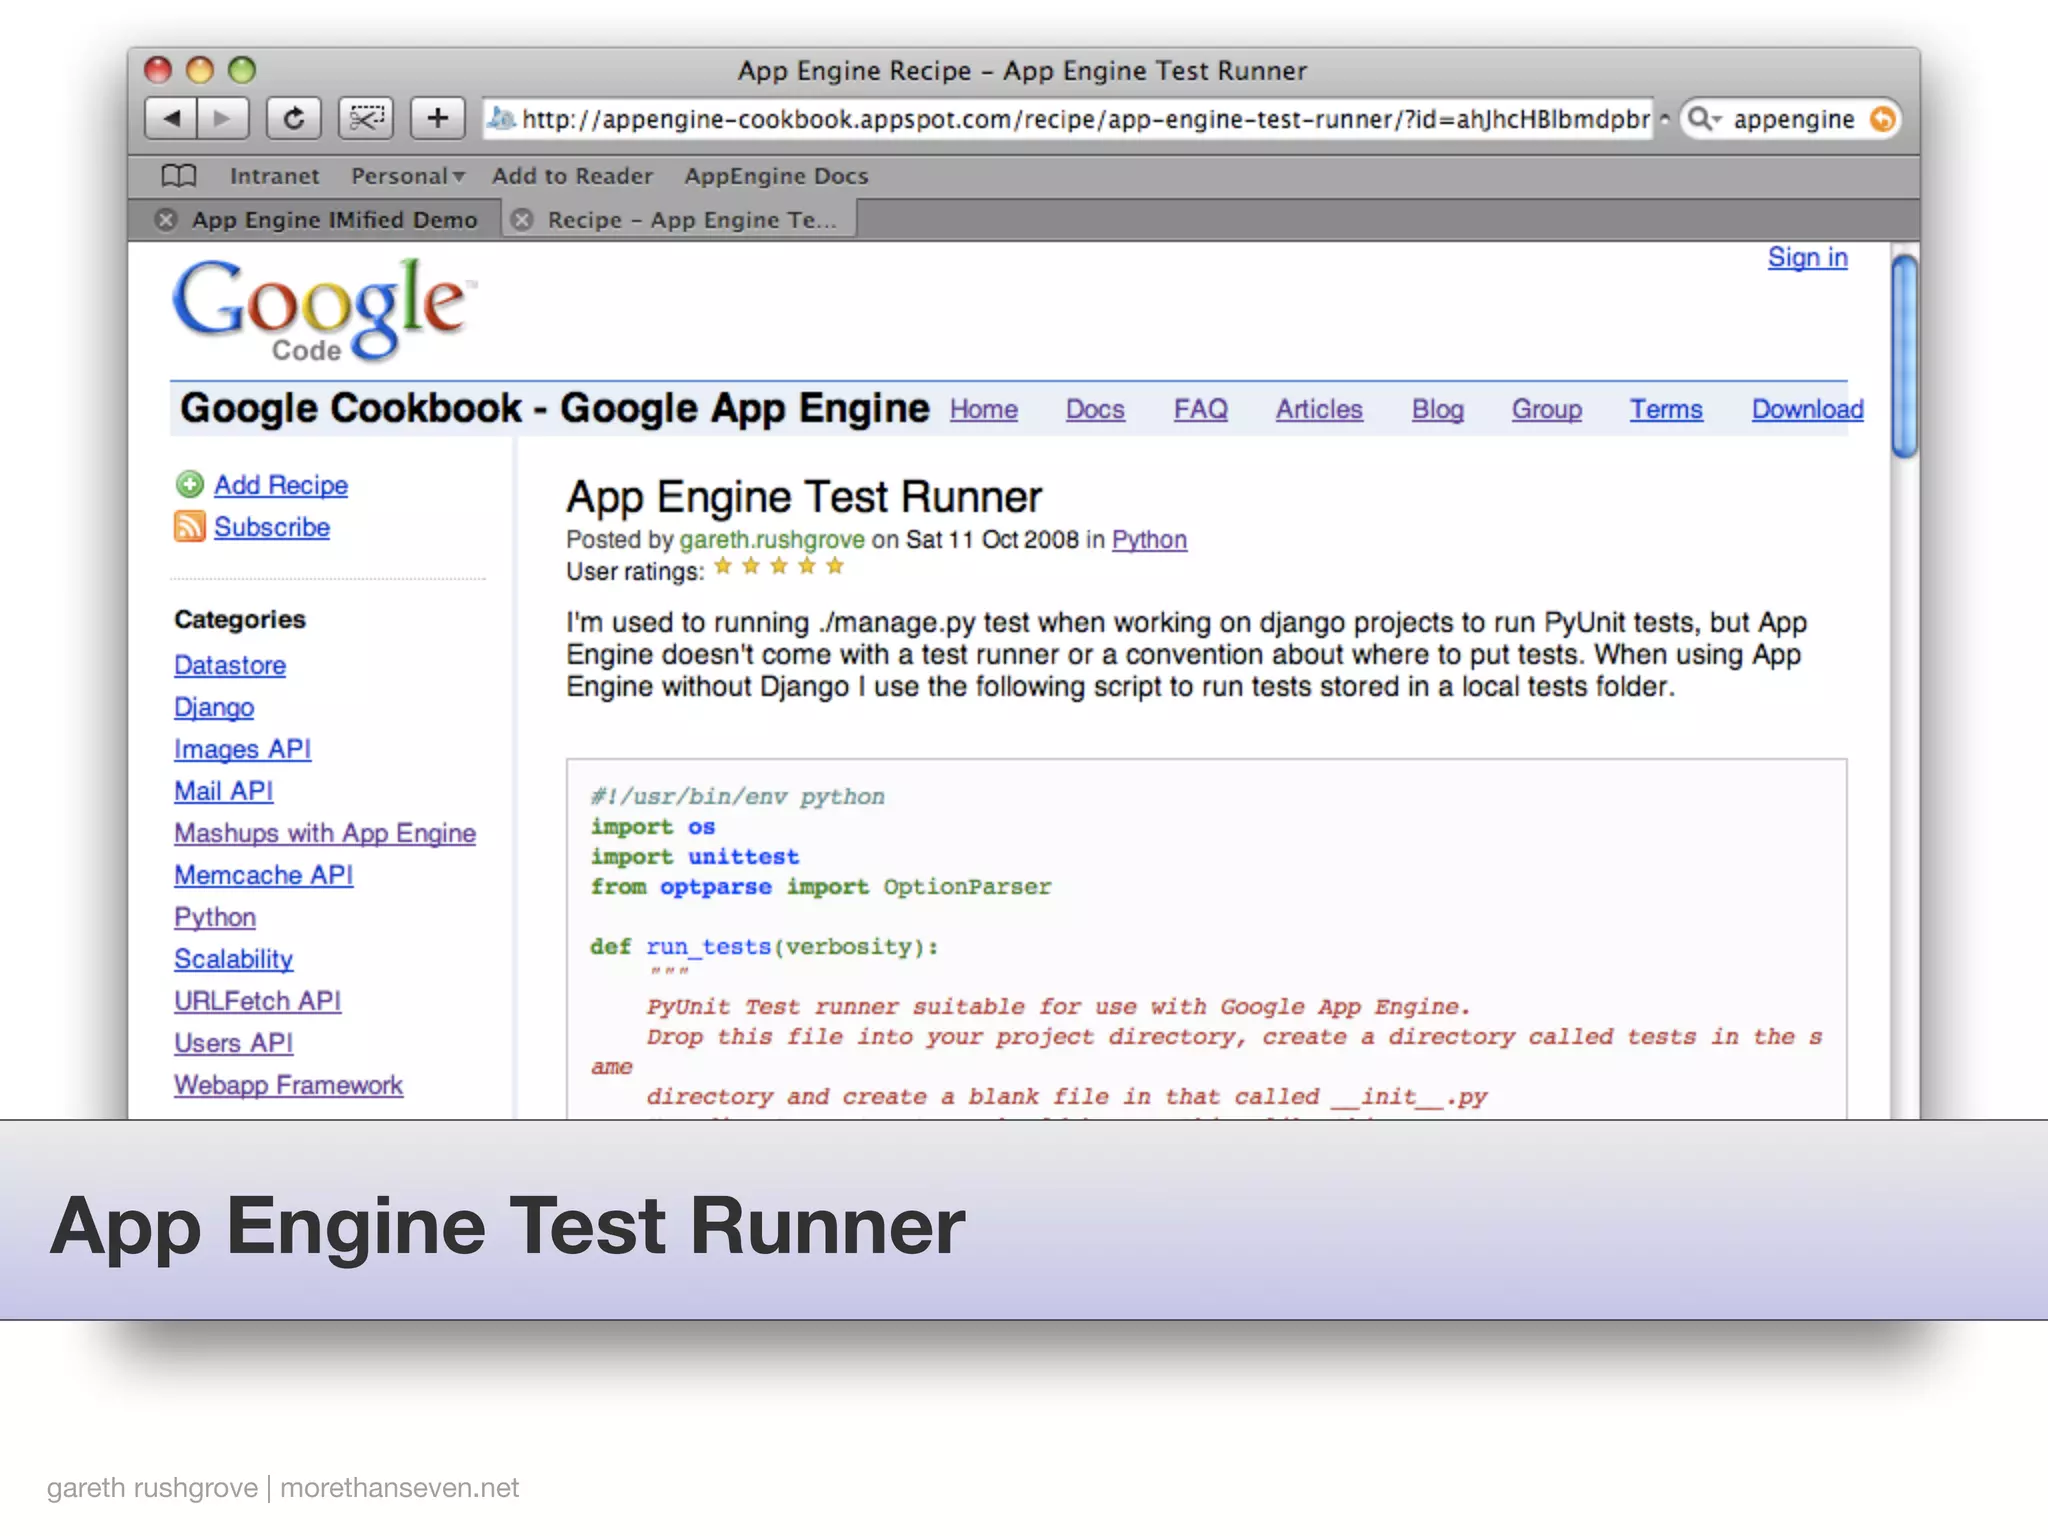Screen dimensions: 2048x1536
Task: Open the Django category
Action: click(x=214, y=707)
